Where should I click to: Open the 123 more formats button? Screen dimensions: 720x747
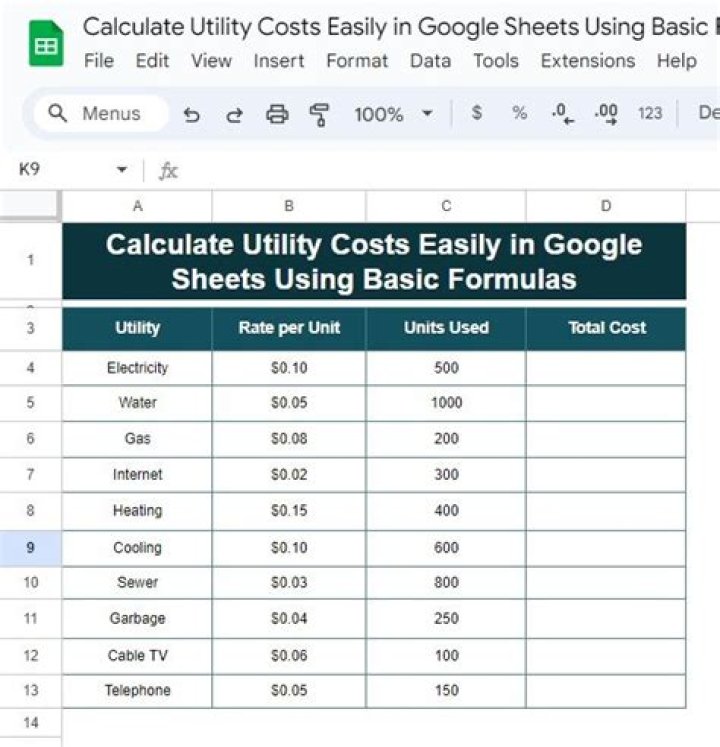[650, 113]
